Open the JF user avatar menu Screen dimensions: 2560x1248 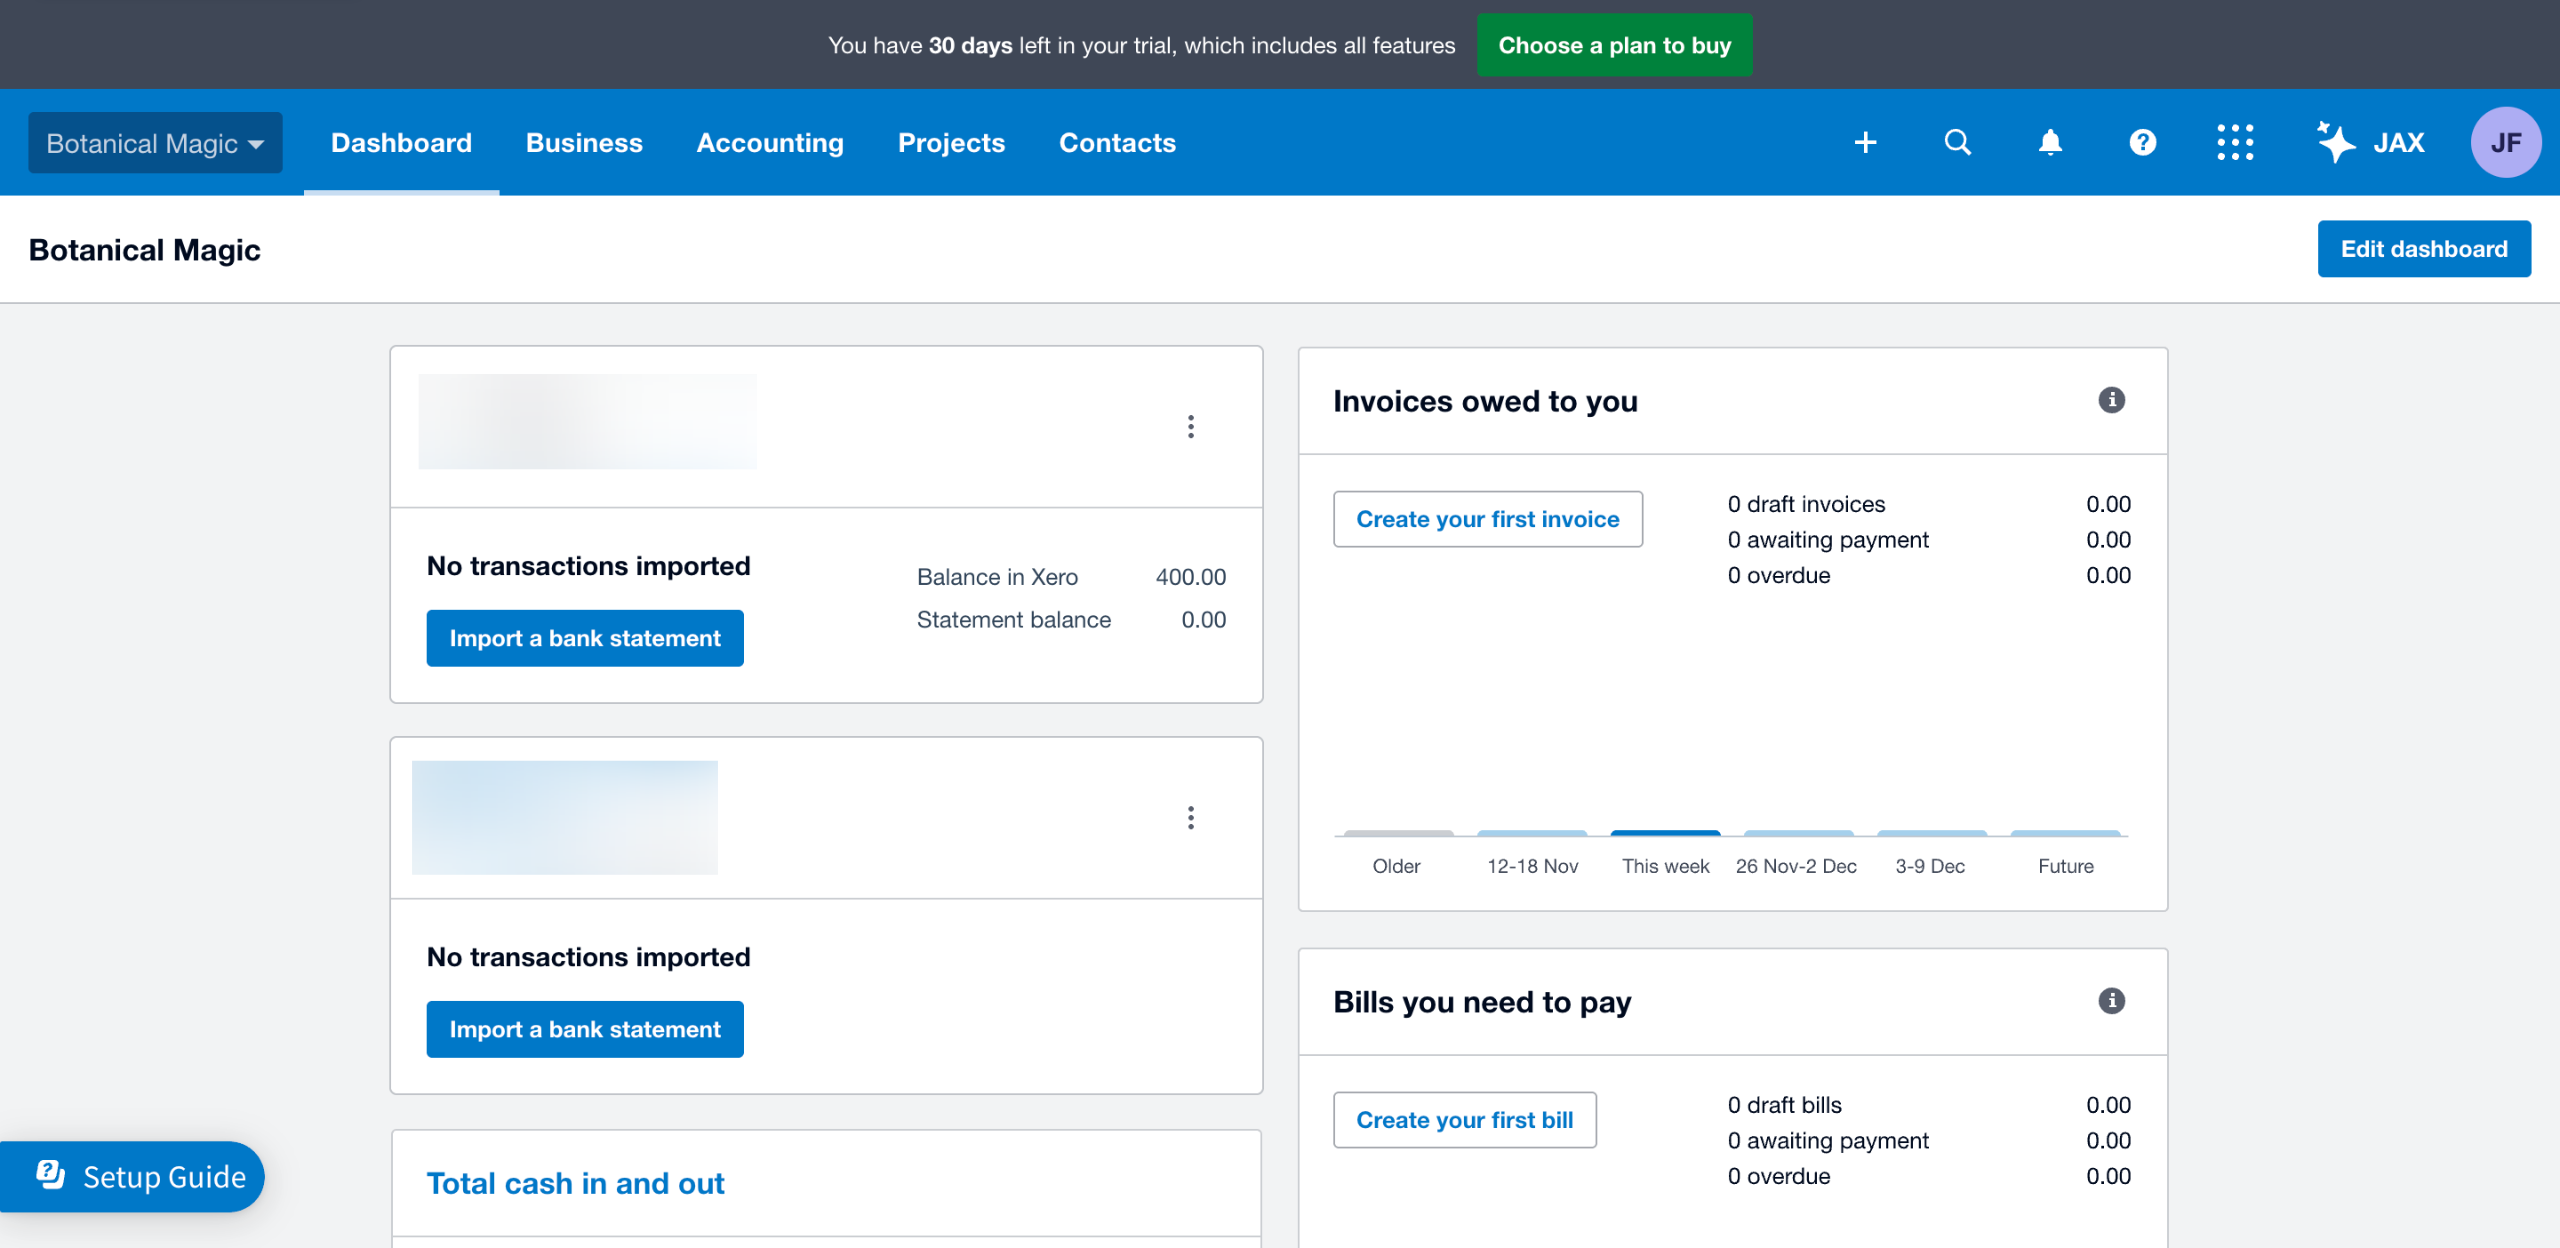(x=2505, y=143)
